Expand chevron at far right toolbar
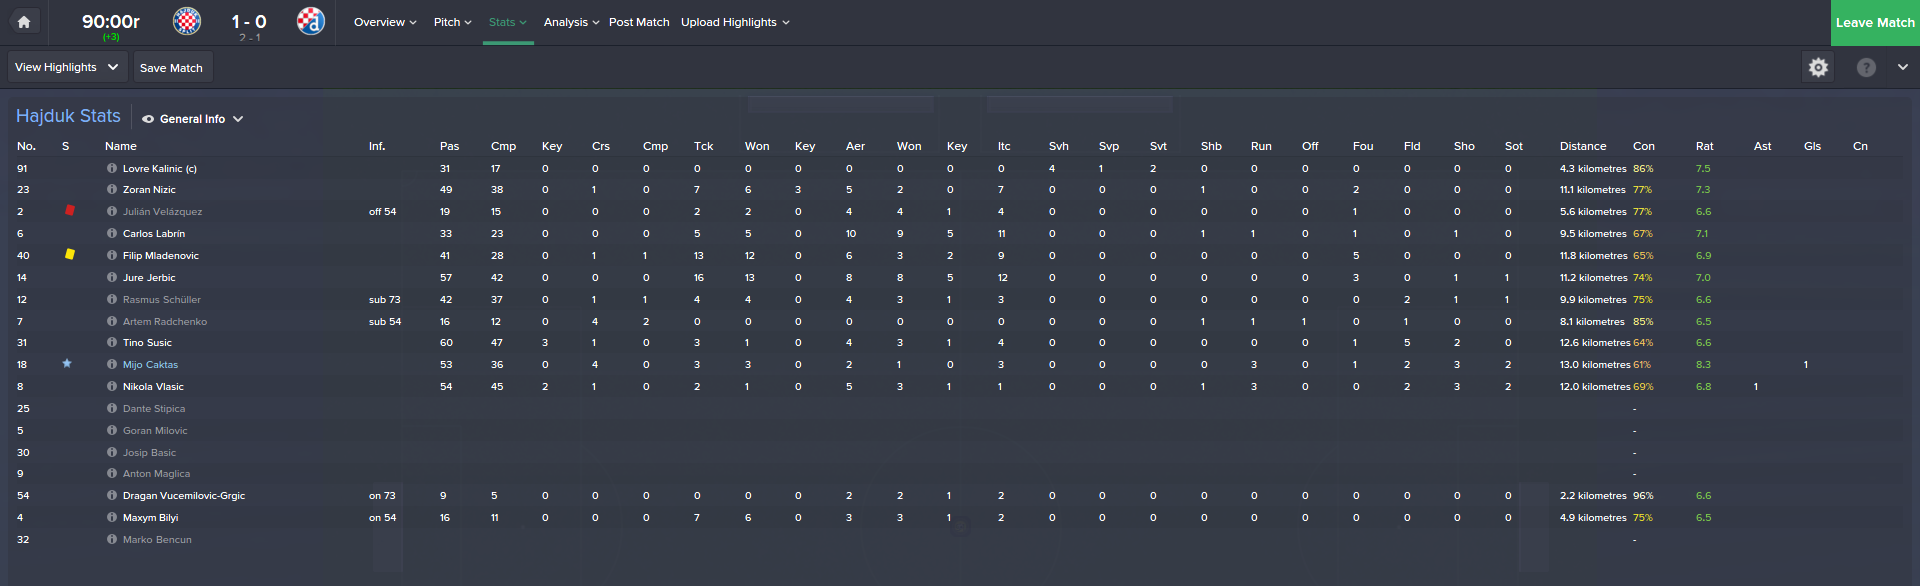The image size is (1920, 586). (x=1902, y=67)
